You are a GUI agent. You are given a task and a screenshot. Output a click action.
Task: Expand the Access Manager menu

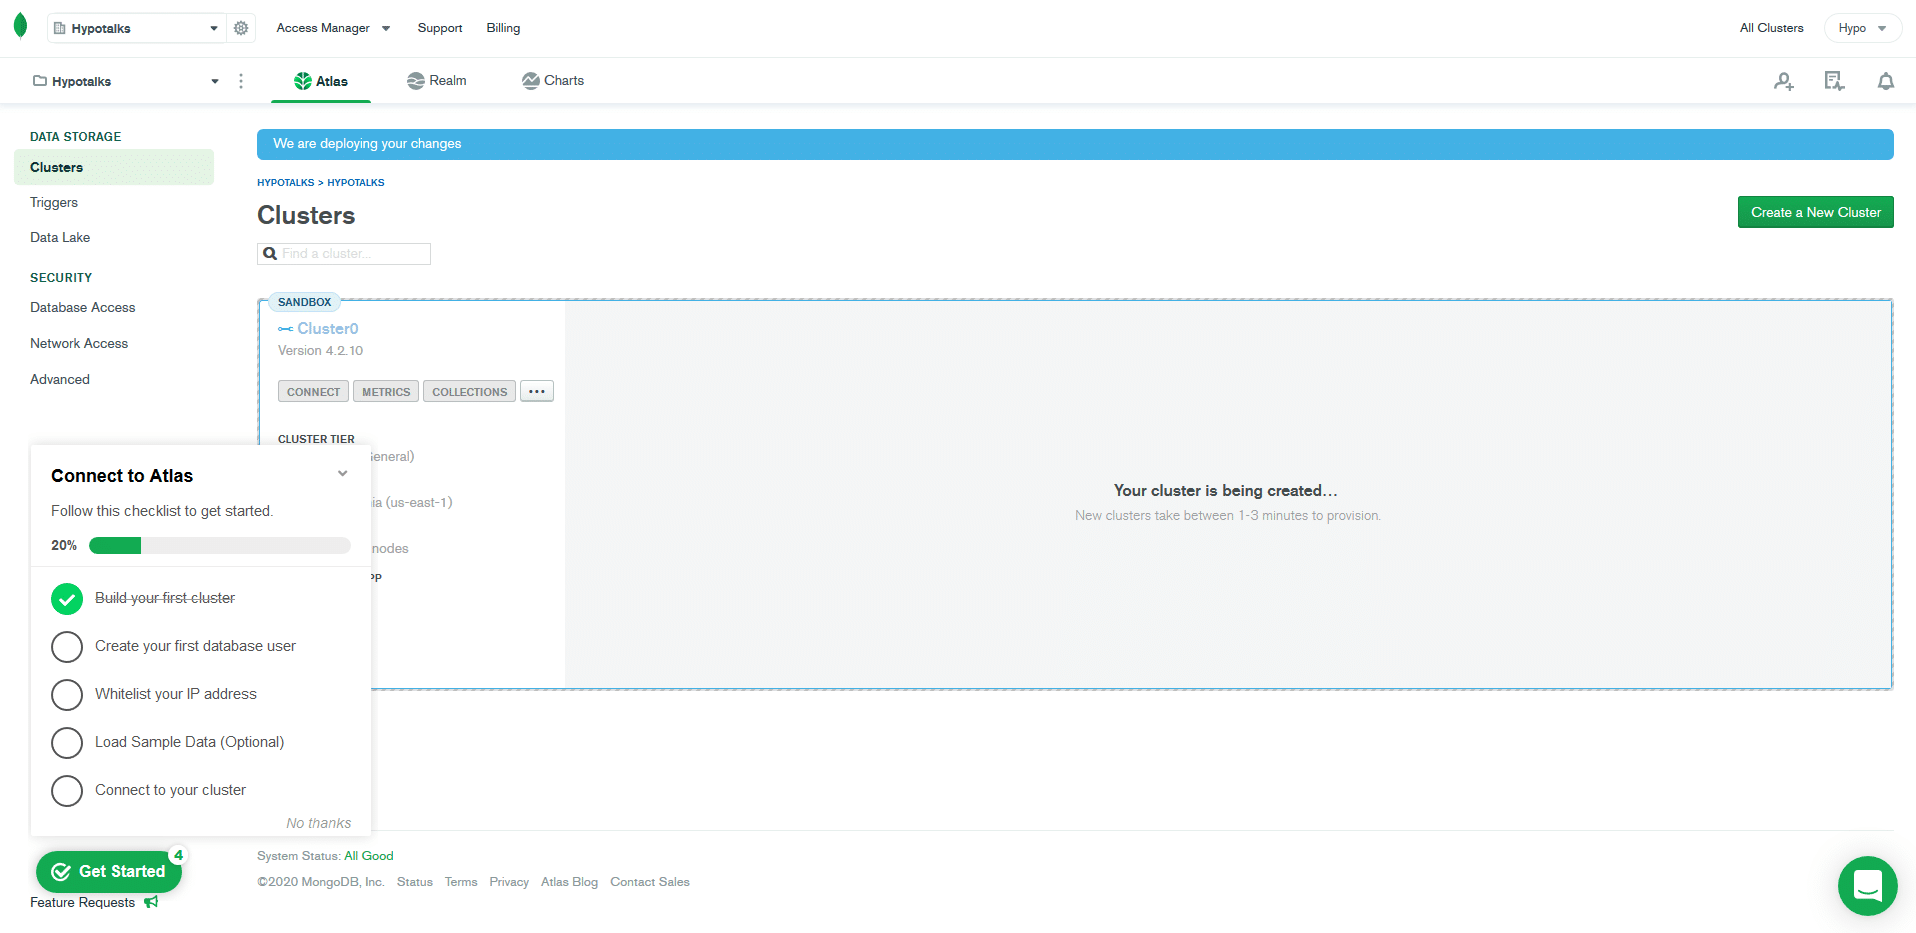pos(333,28)
